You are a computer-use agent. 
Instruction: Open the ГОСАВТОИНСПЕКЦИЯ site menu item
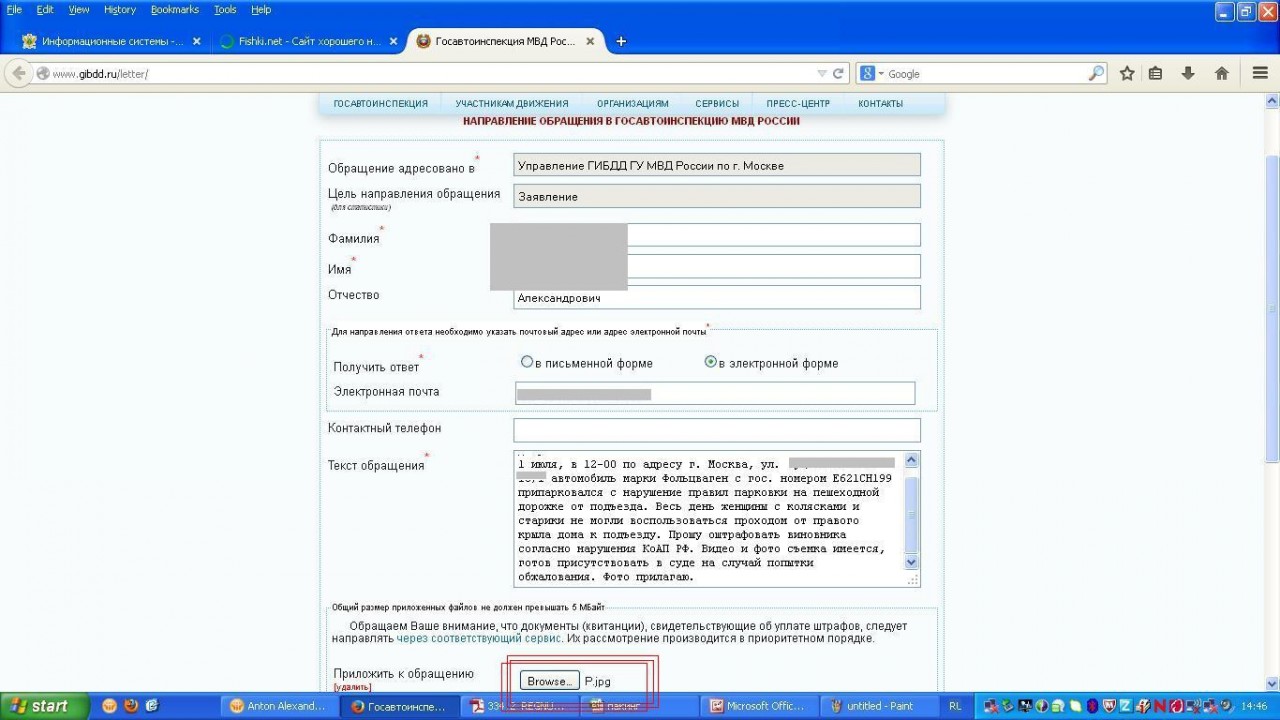pos(380,103)
